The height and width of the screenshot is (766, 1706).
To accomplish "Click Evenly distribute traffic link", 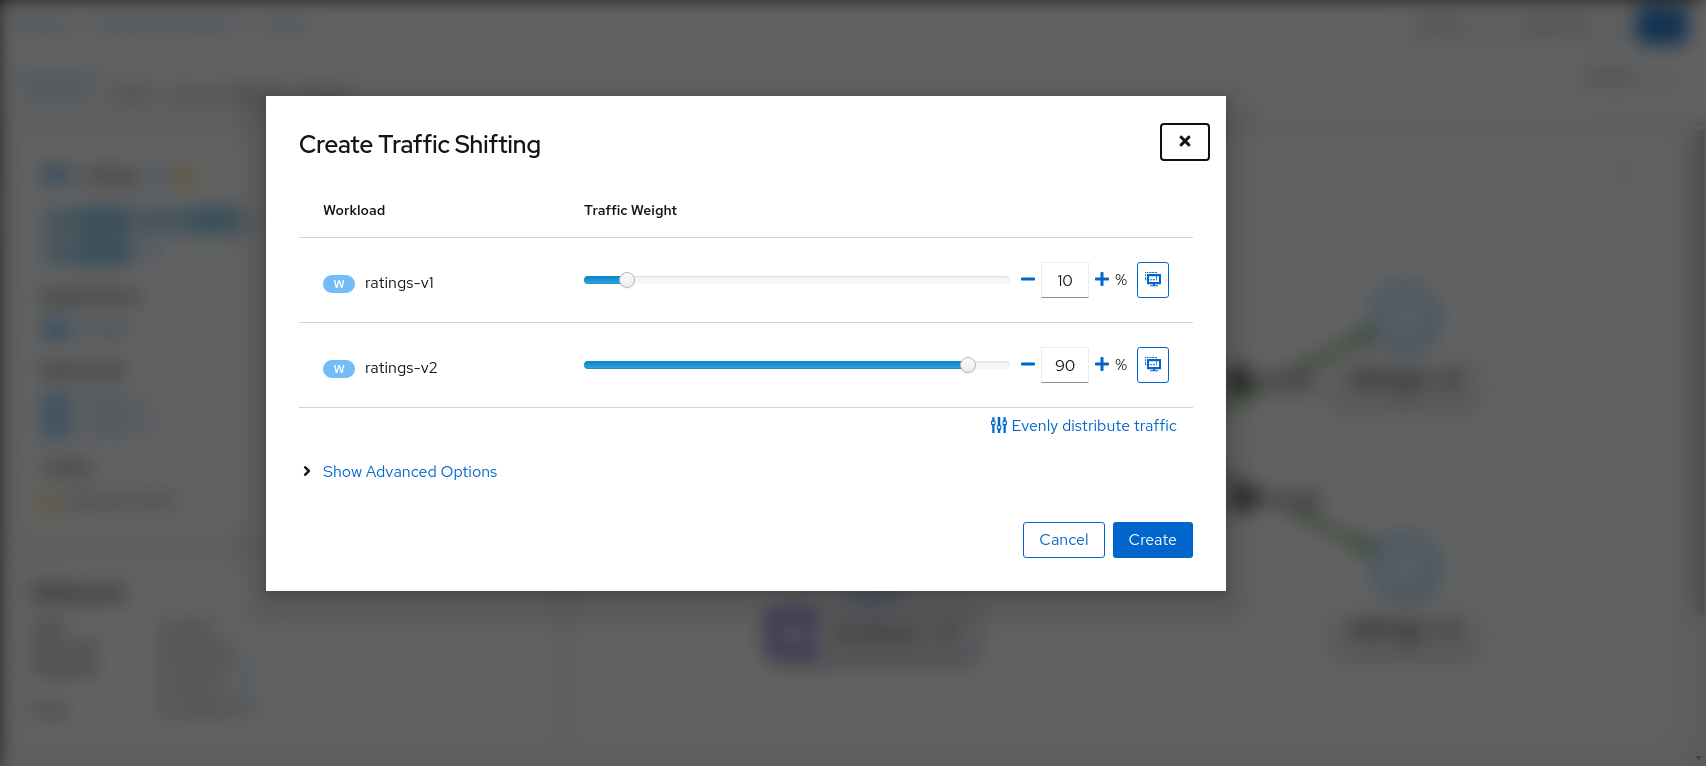I will (x=1083, y=426).
